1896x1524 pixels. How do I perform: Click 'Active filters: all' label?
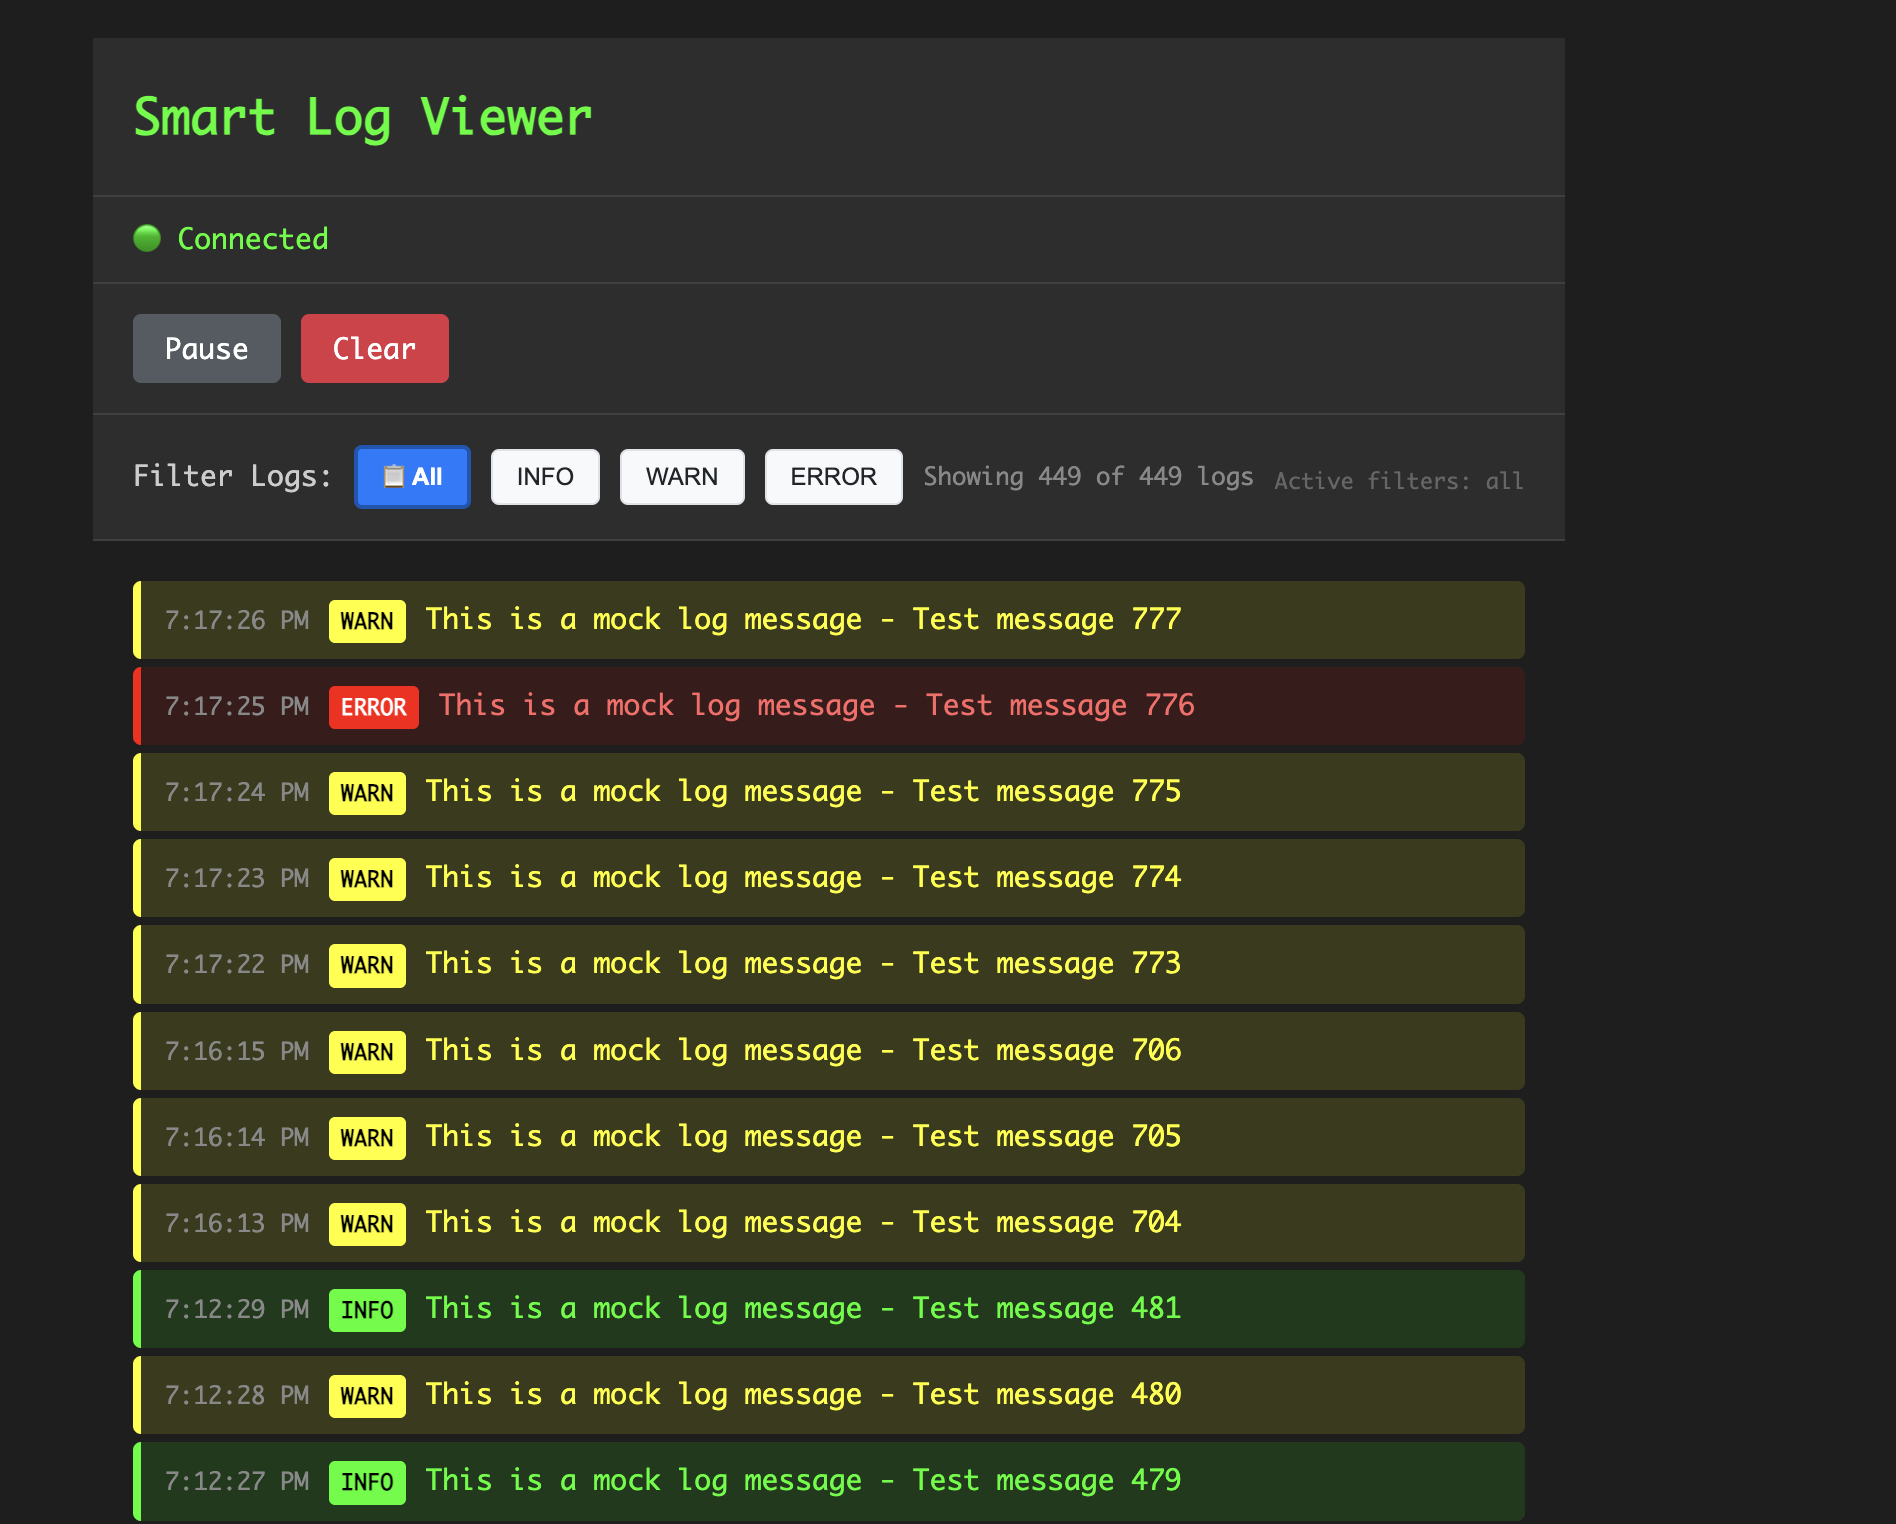click(x=1399, y=481)
